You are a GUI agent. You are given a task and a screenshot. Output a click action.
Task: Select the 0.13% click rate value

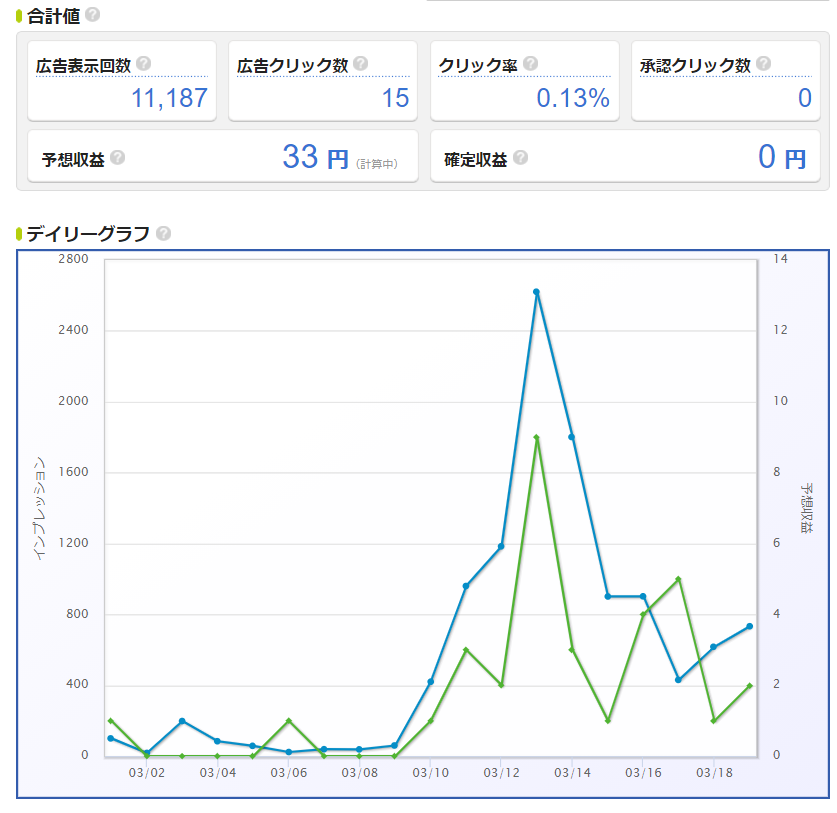click(x=573, y=98)
